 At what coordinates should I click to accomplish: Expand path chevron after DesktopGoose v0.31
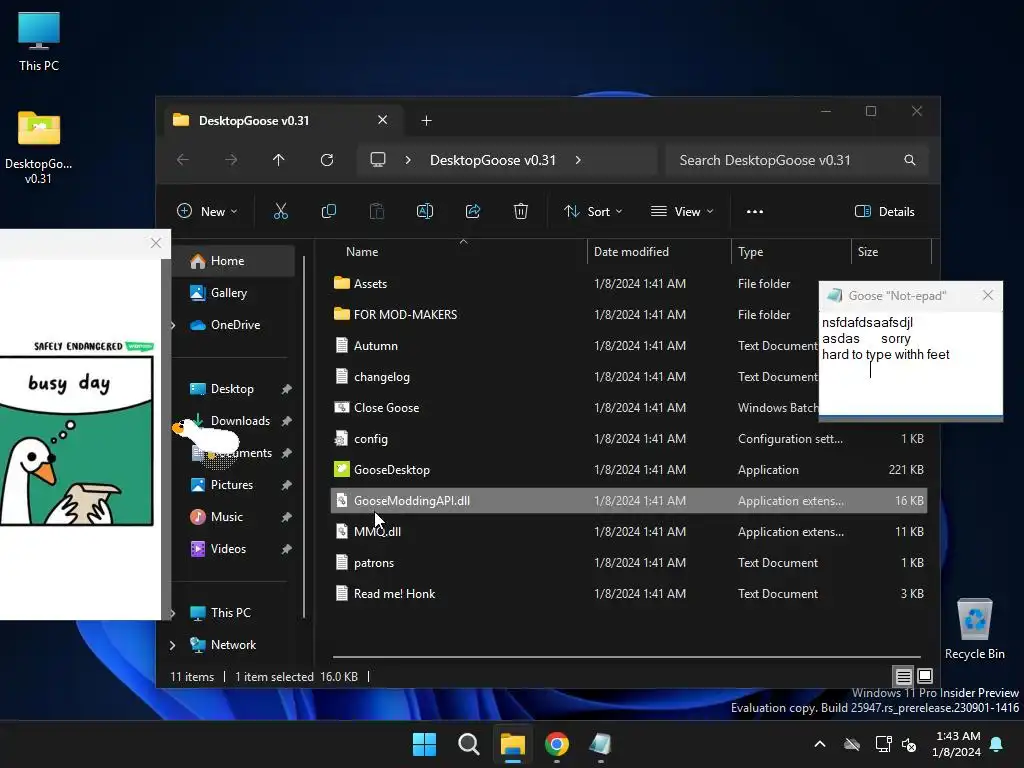(x=578, y=160)
